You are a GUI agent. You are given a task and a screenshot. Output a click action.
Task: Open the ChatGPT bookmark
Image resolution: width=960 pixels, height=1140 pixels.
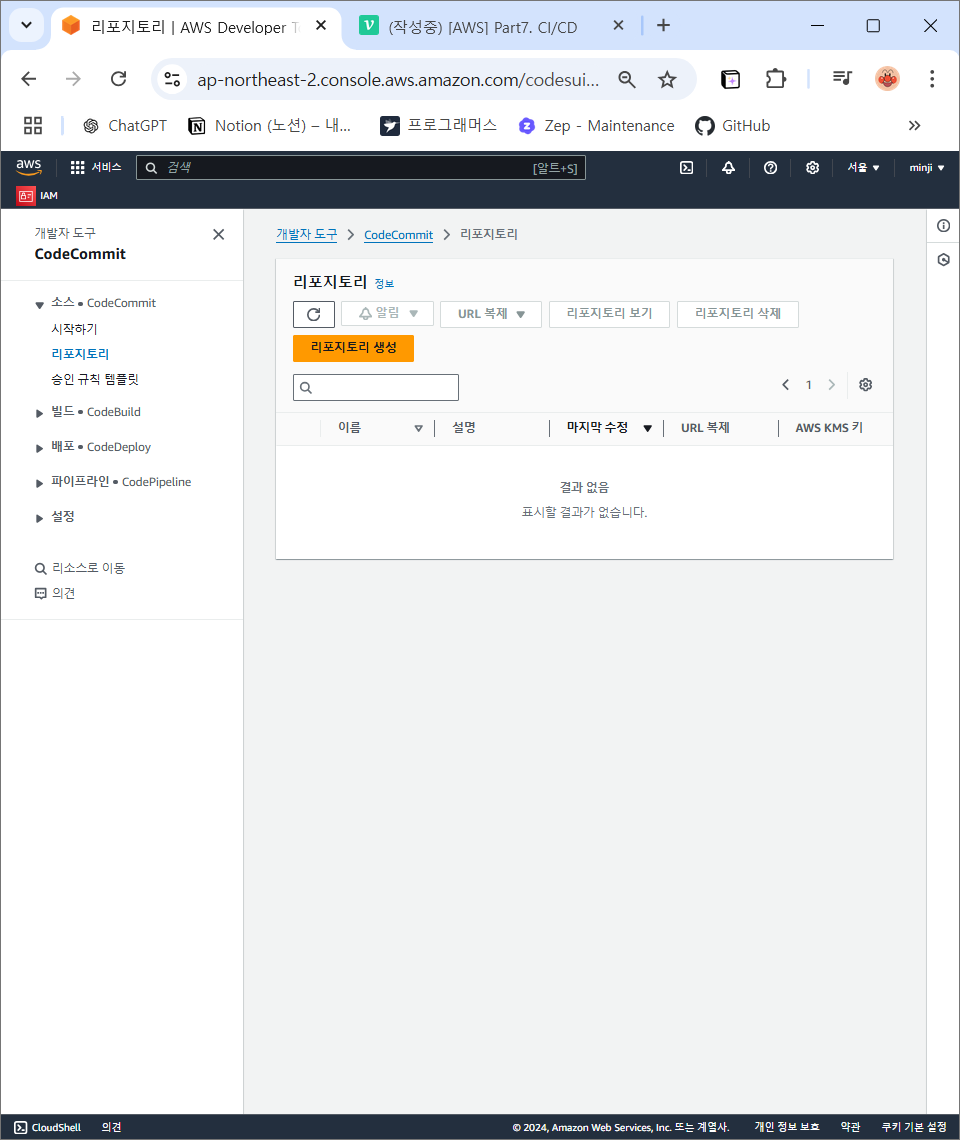pos(124,126)
